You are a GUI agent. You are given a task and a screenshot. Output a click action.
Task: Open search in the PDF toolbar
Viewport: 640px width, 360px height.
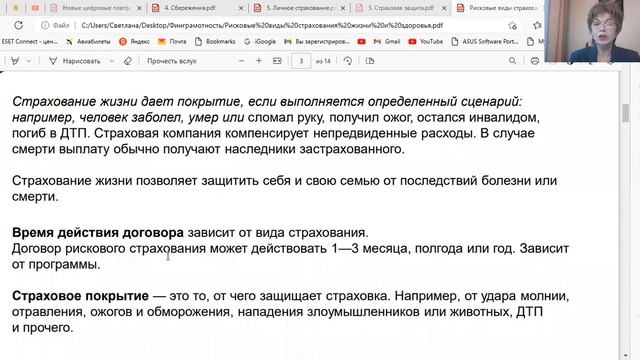pyautogui.click(x=512, y=61)
